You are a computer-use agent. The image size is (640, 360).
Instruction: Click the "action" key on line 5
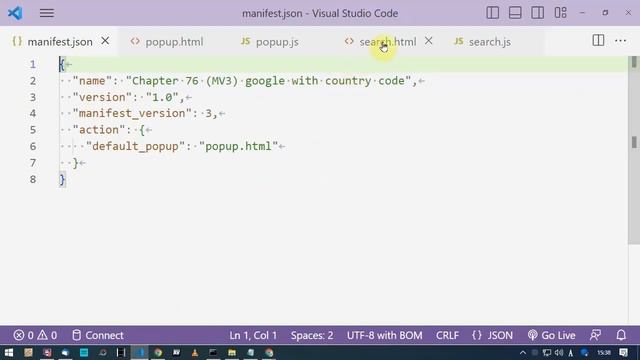pos(99,130)
